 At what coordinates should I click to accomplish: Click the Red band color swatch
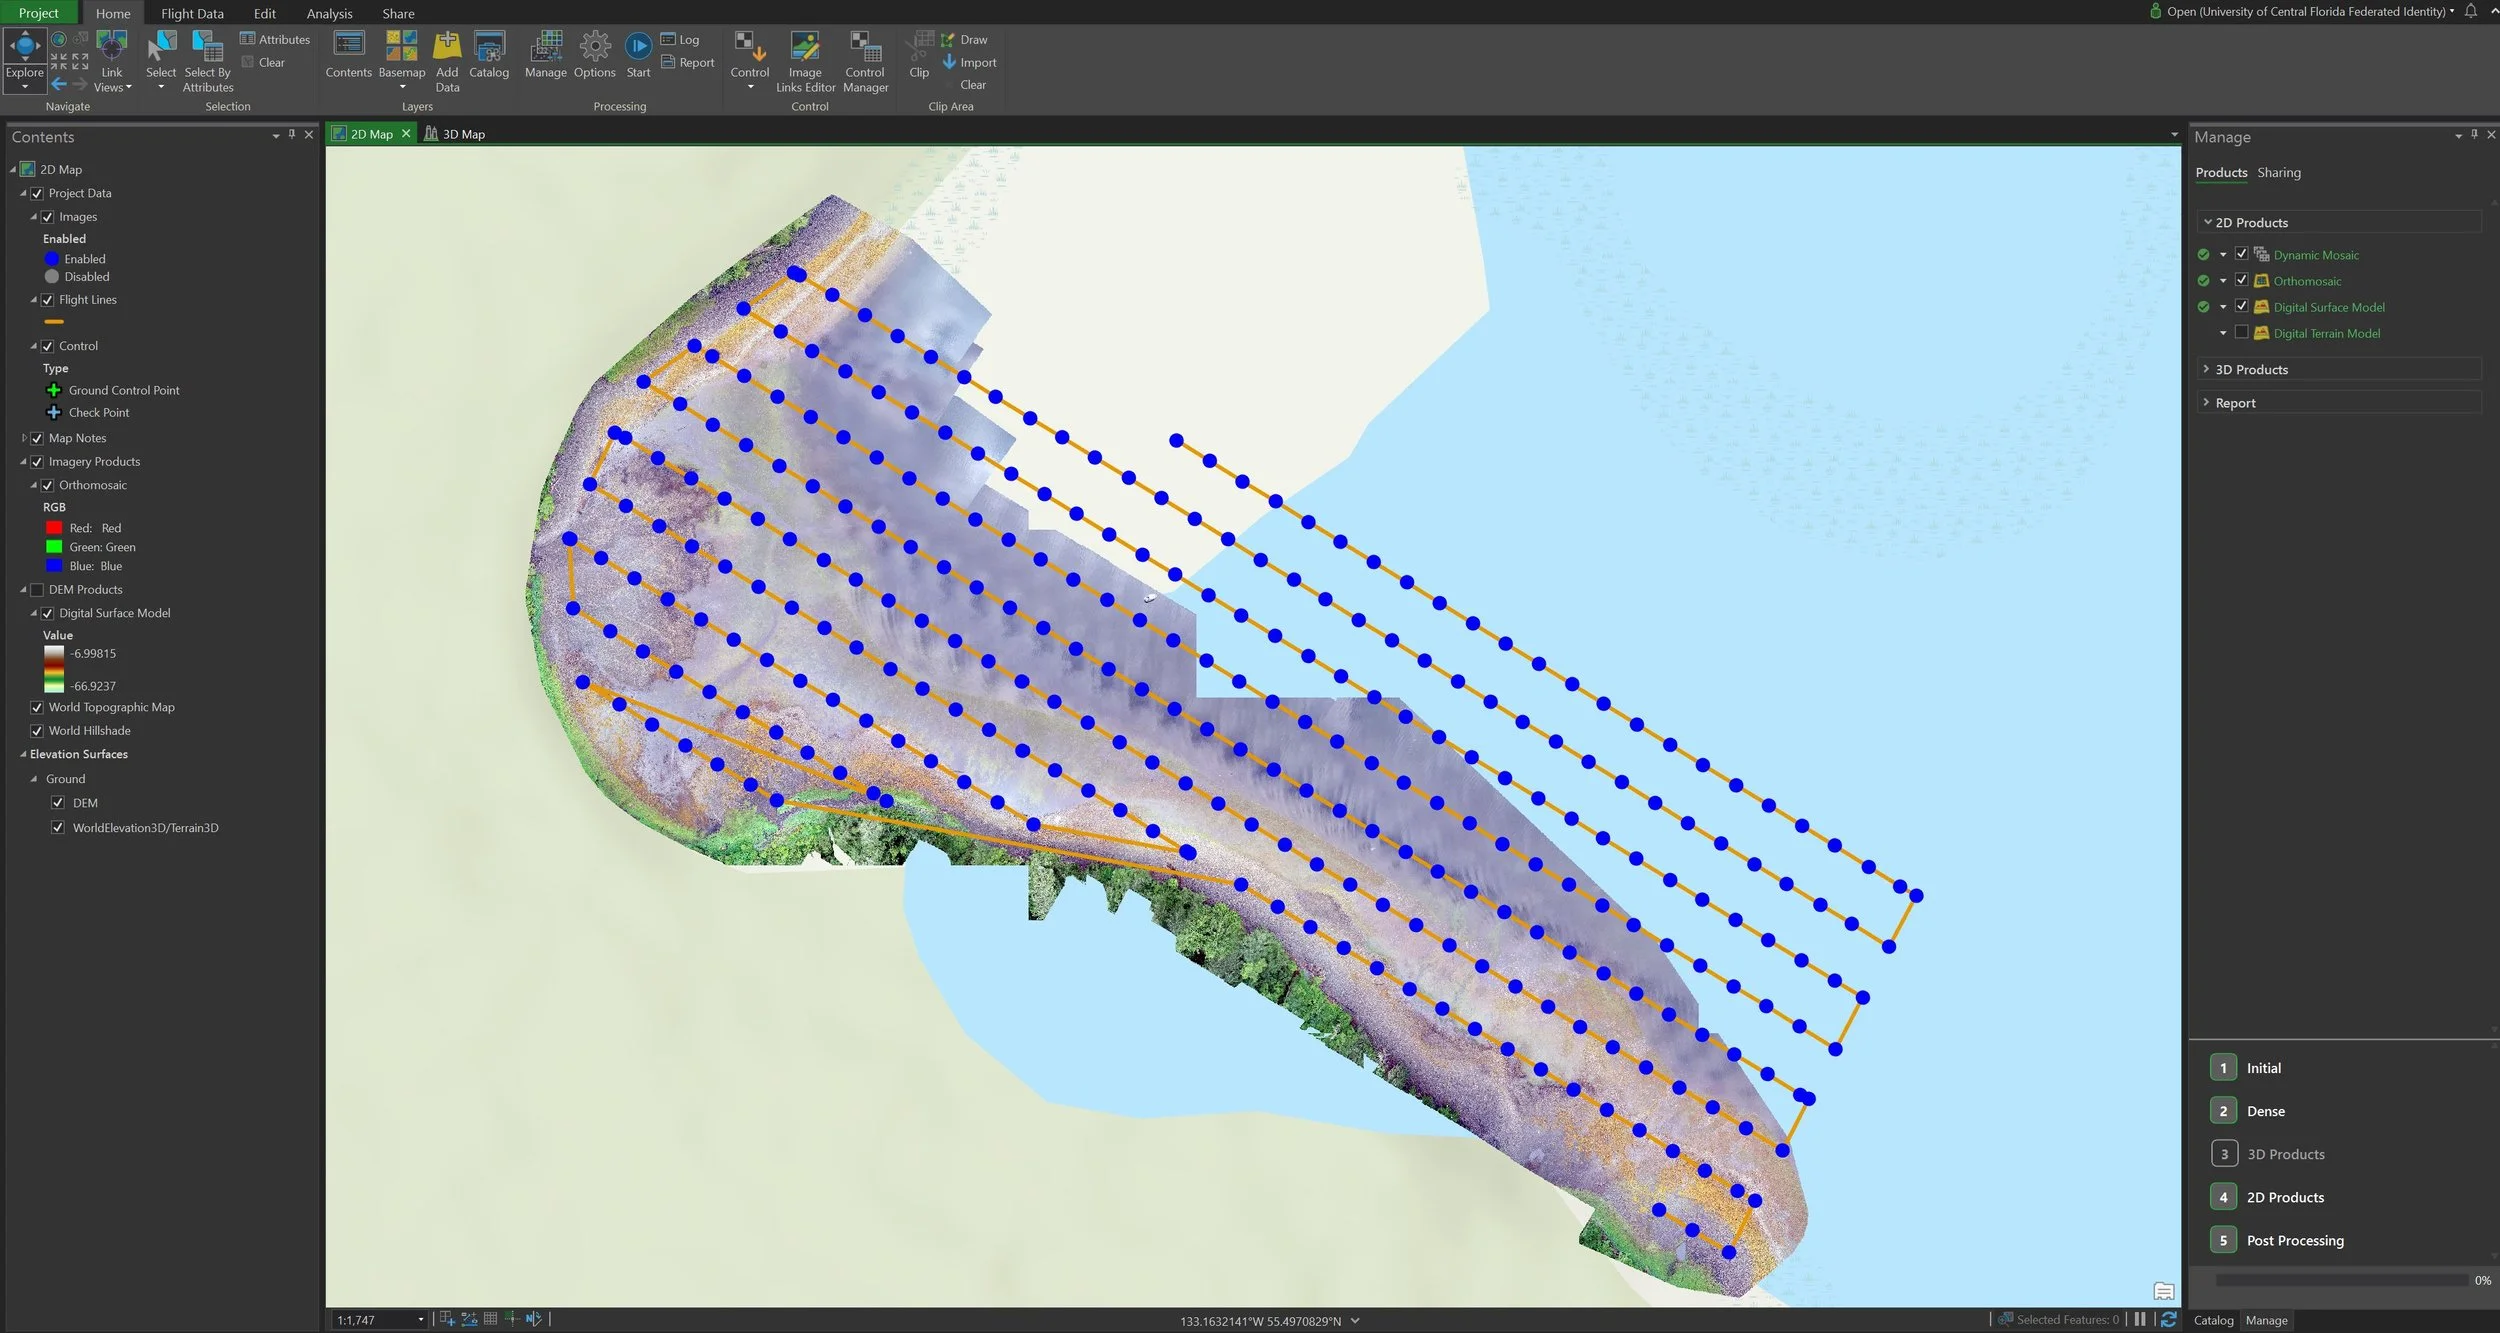[x=54, y=528]
